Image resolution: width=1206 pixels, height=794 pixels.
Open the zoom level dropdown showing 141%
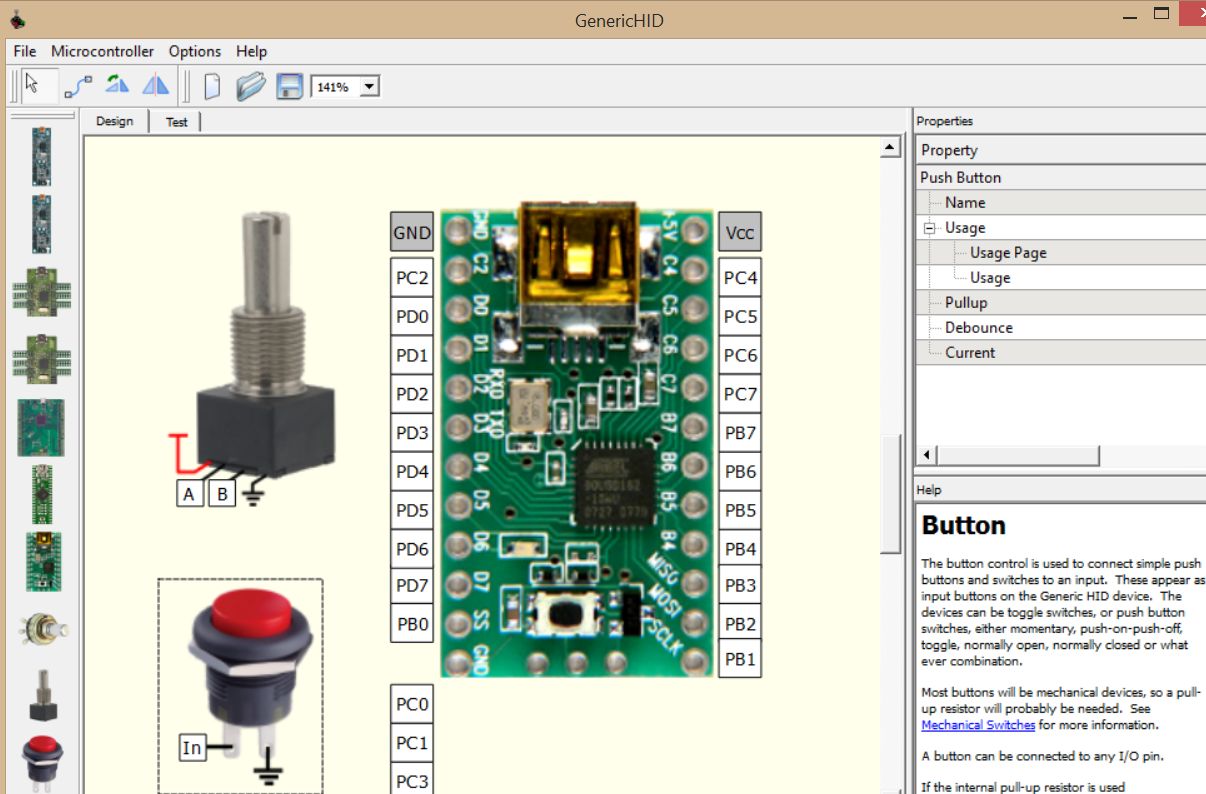coord(369,87)
